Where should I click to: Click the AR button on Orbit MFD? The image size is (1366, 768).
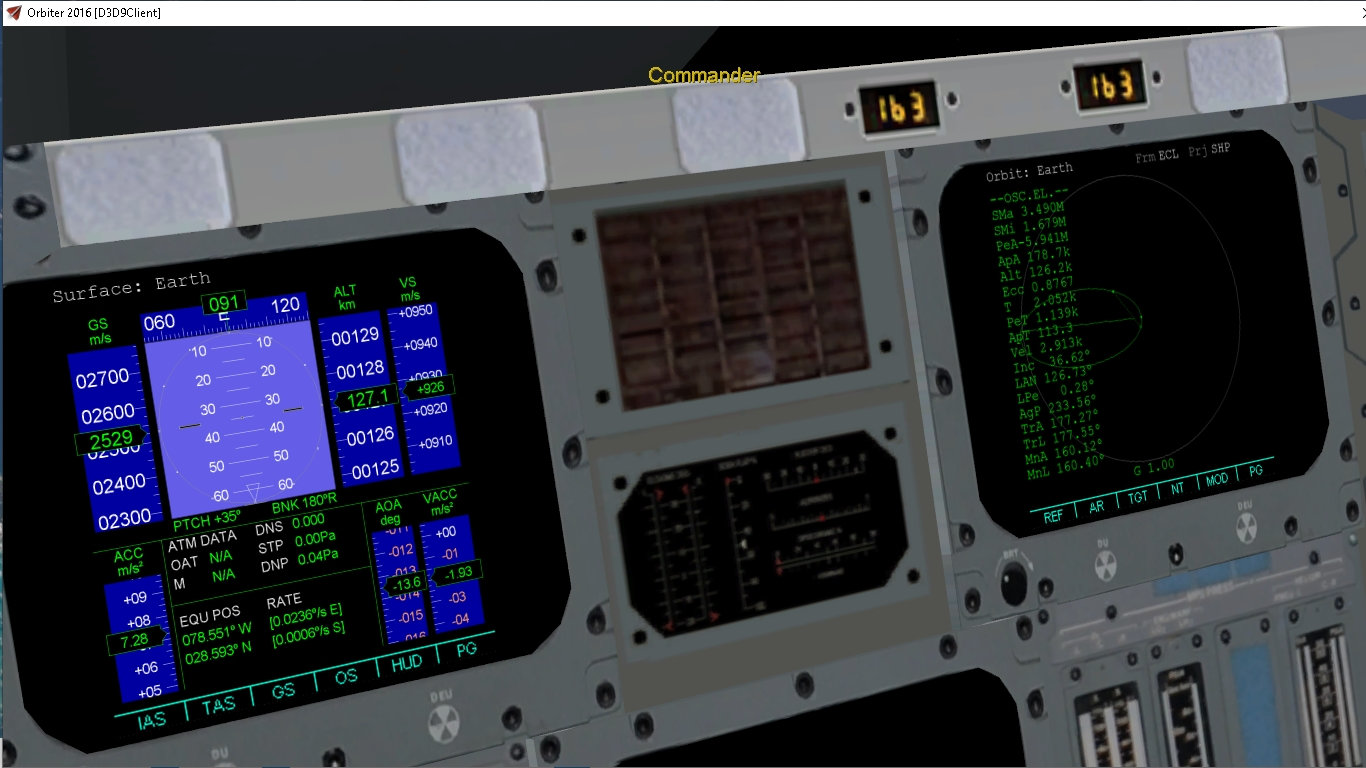[x=1096, y=507]
